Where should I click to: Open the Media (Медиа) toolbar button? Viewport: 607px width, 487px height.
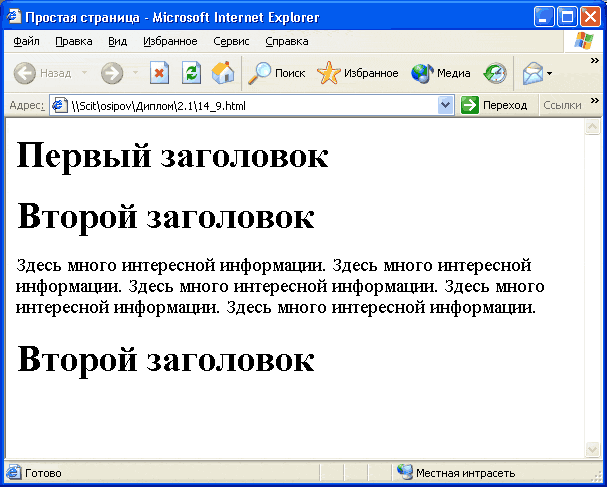441,73
